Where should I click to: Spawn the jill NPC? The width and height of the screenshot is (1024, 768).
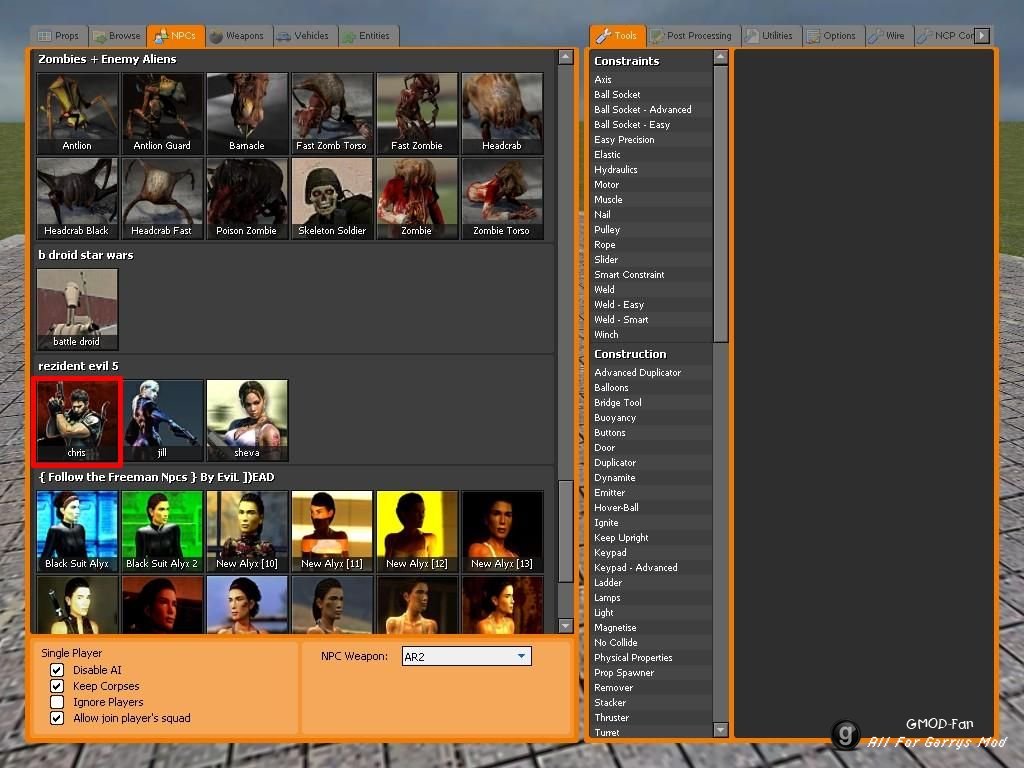[162, 420]
